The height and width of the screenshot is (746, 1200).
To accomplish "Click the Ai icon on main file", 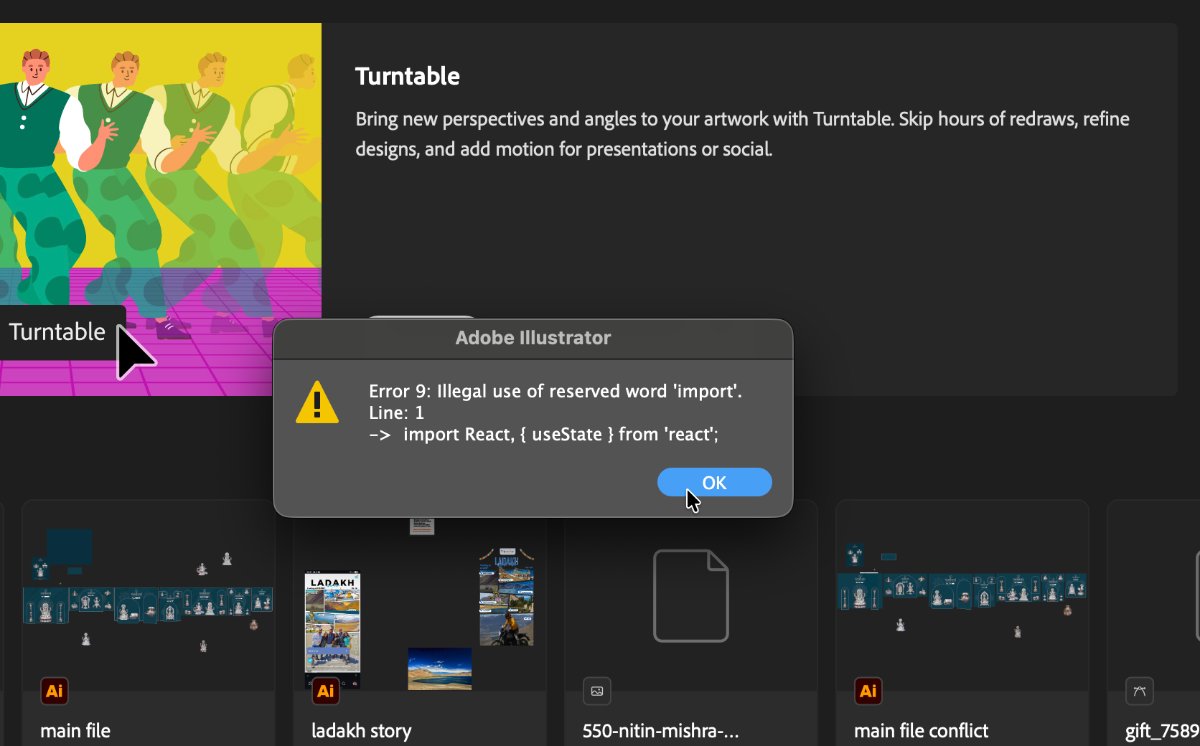I will tap(55, 691).
